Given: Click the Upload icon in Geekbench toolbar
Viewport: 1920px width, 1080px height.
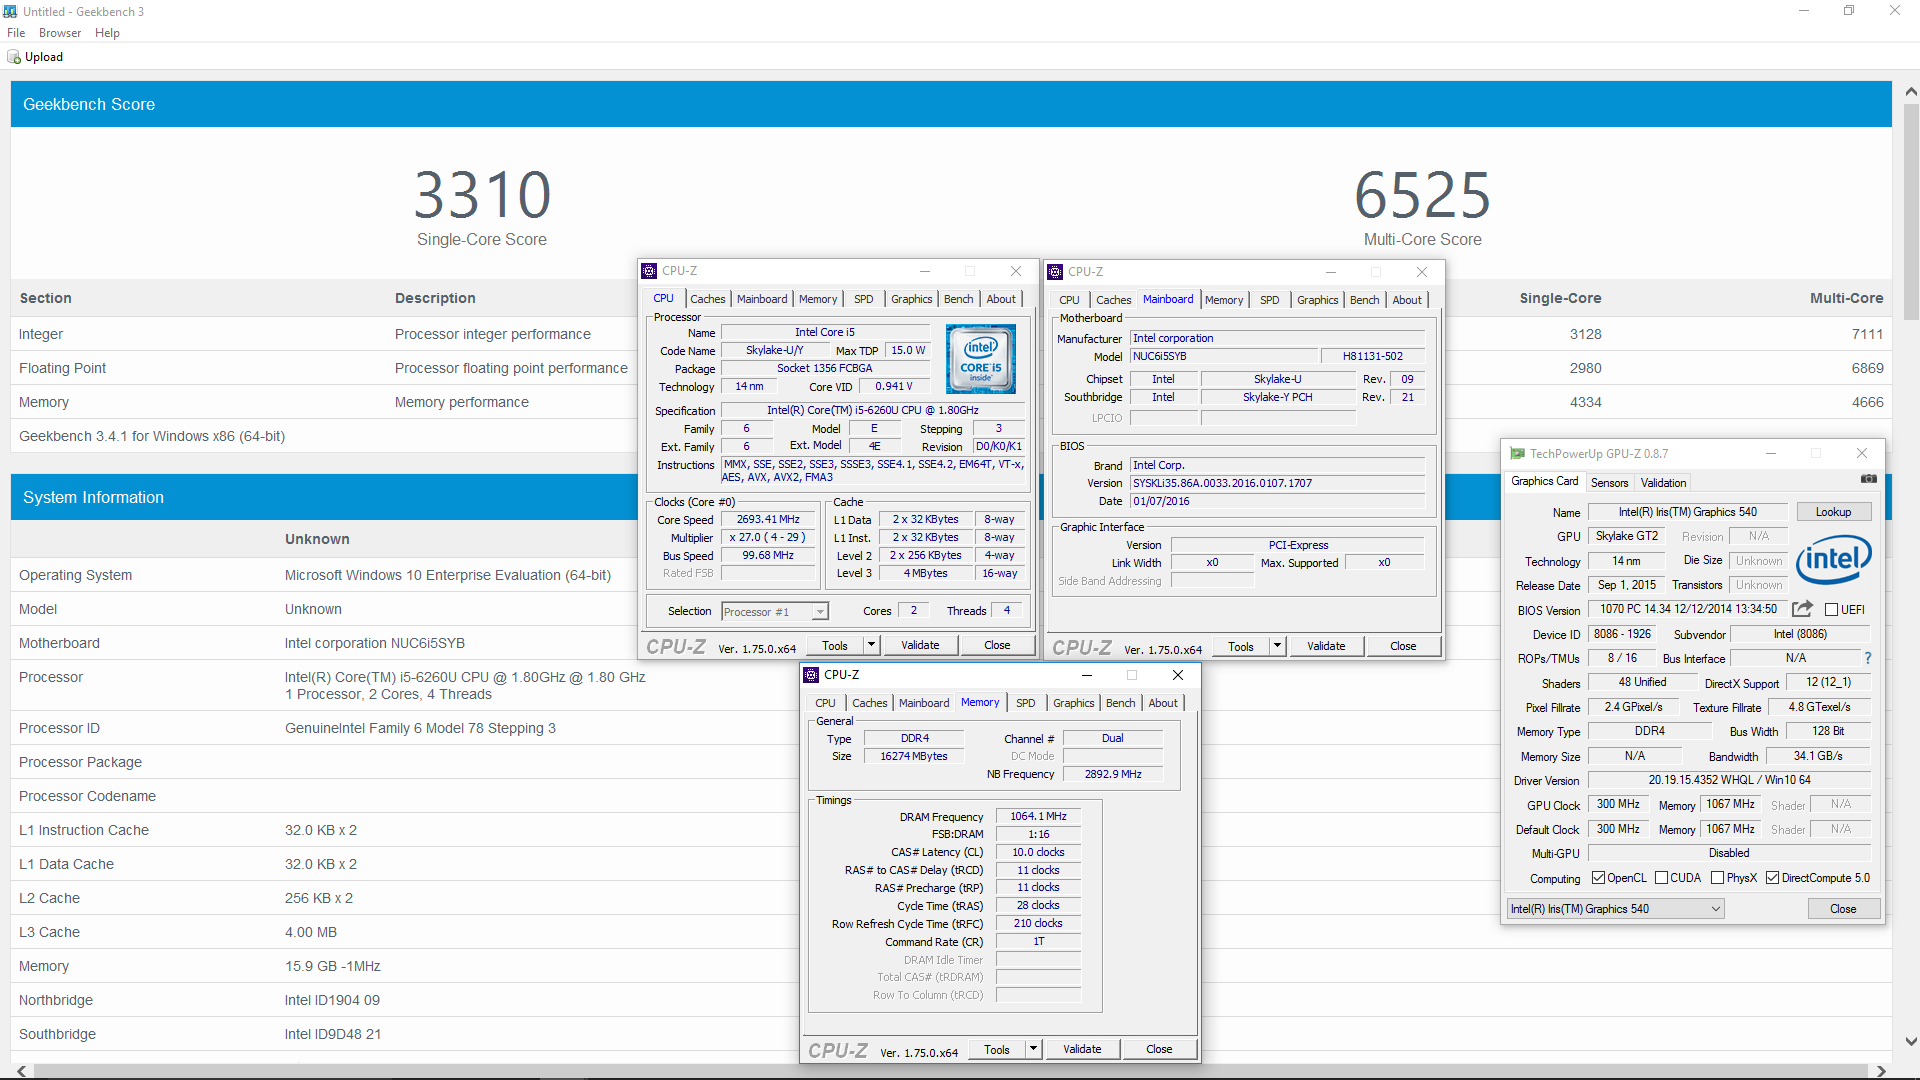Looking at the screenshot, I should coord(14,57).
